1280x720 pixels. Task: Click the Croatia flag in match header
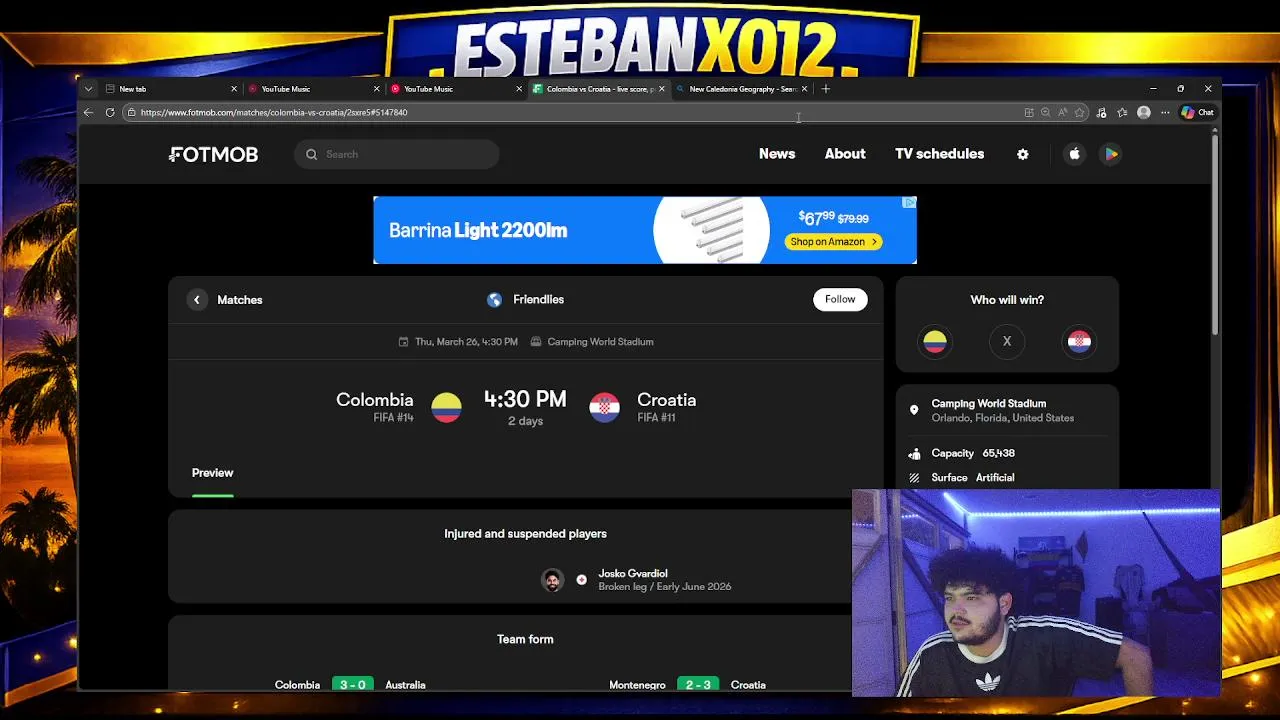[604, 407]
